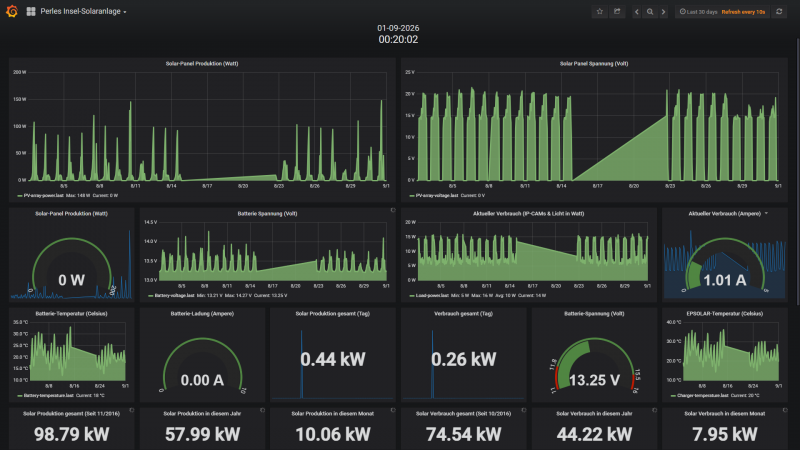
Task: Open Batterie-Ladung (Ampere) panel title
Action: pyautogui.click(x=202, y=314)
